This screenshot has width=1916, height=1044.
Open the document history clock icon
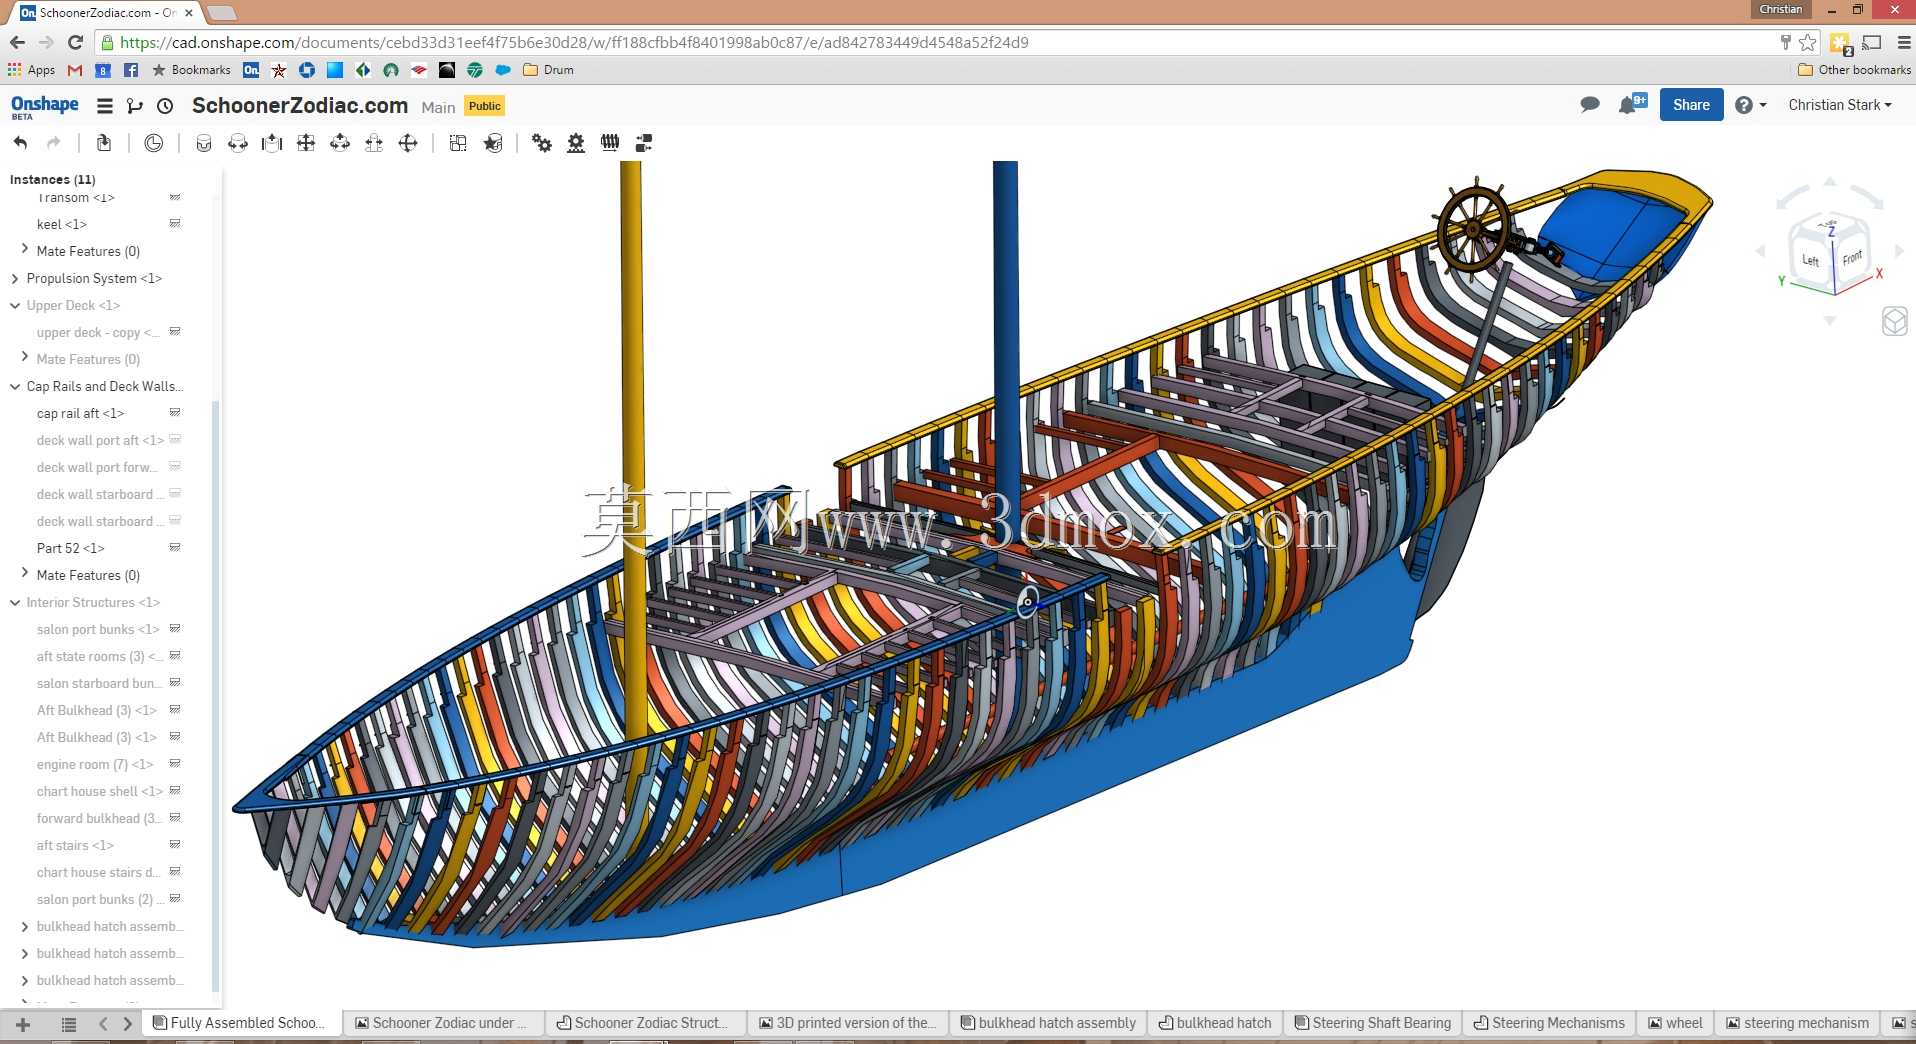(x=166, y=105)
